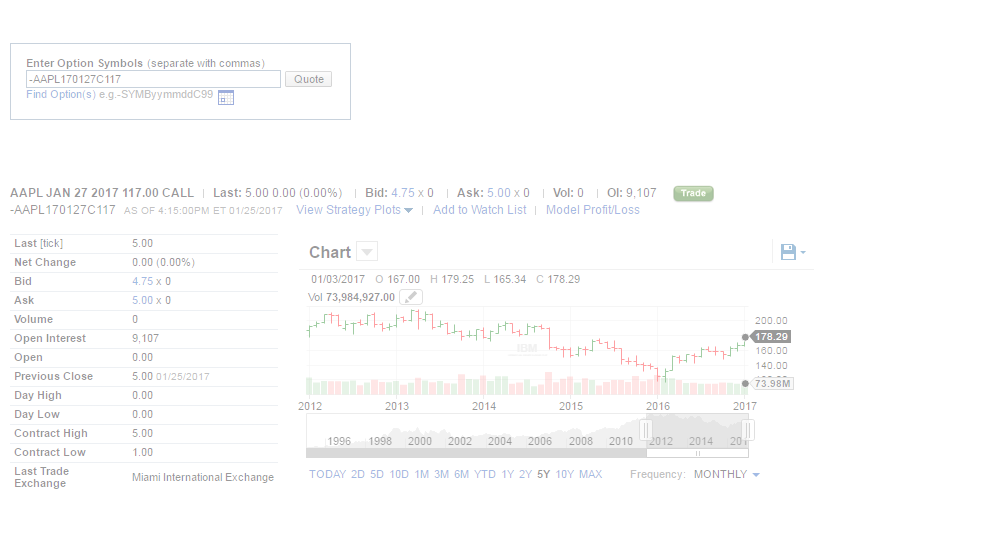Click the green Trade button

(693, 193)
